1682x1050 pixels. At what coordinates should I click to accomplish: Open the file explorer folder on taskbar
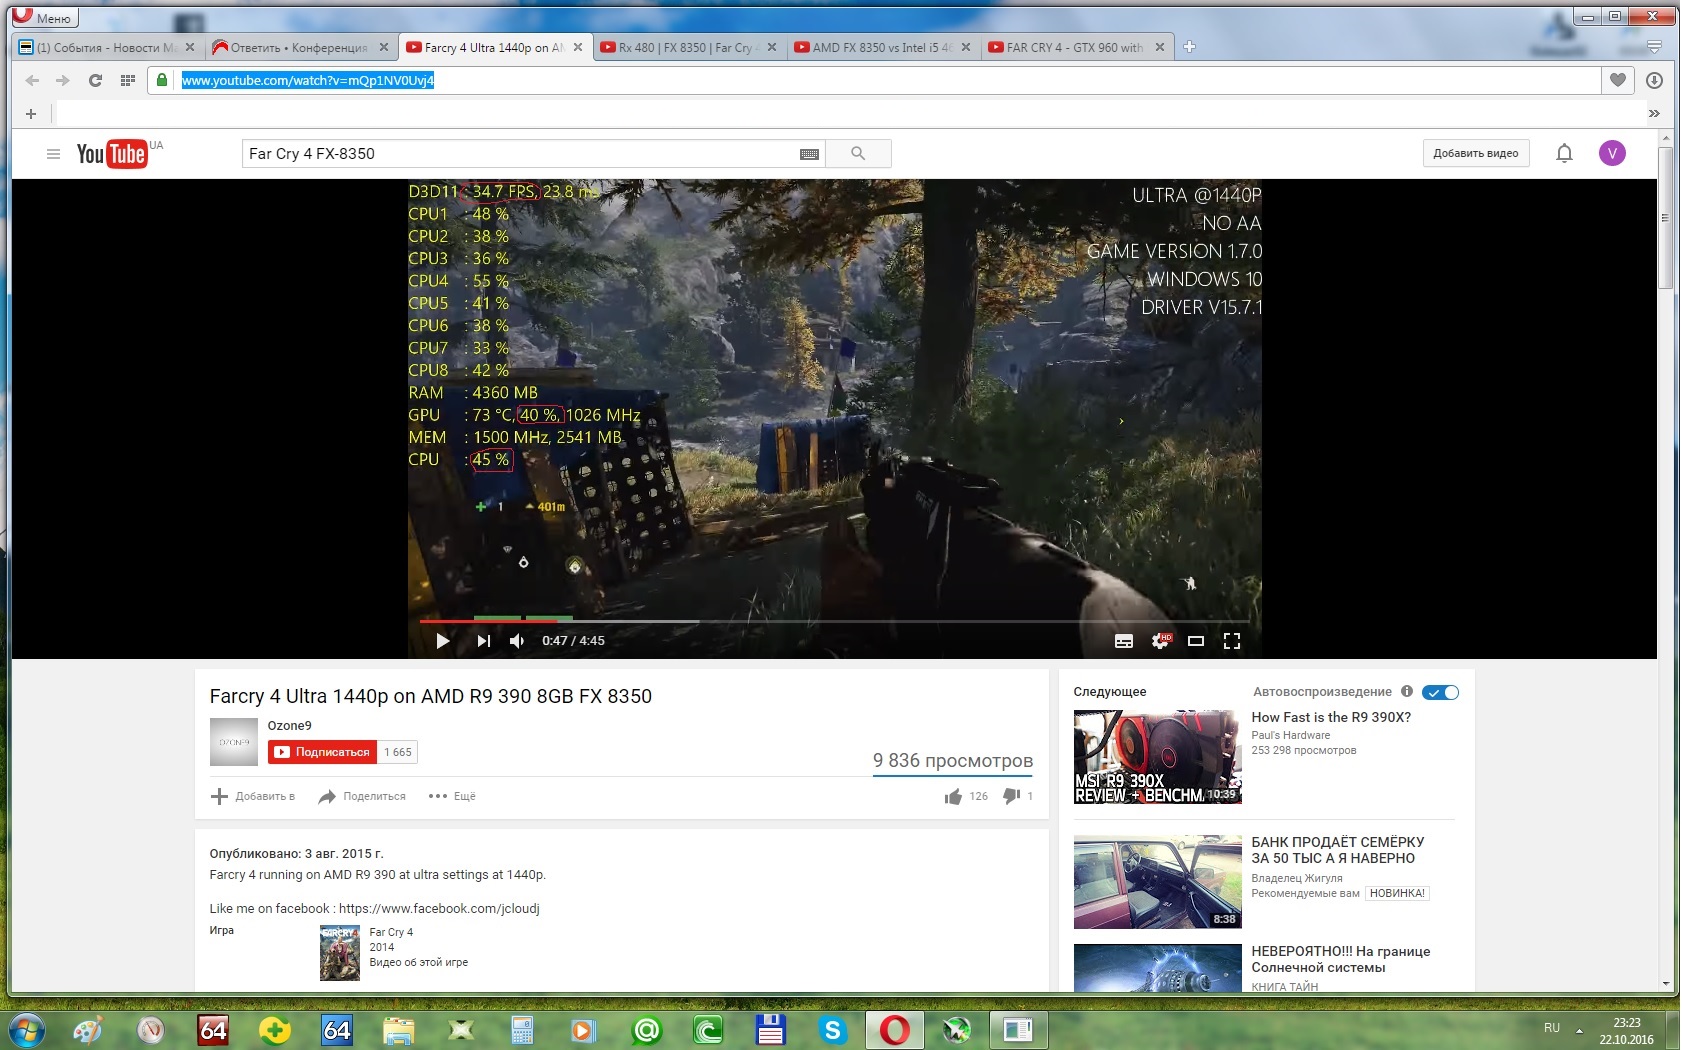coord(398,1029)
